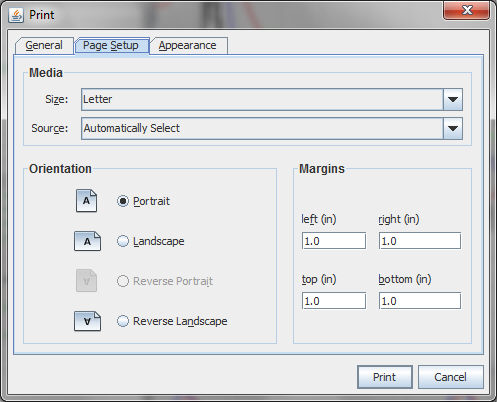Switch to the General tab
Viewport: 497px width, 402px height.
(44, 45)
